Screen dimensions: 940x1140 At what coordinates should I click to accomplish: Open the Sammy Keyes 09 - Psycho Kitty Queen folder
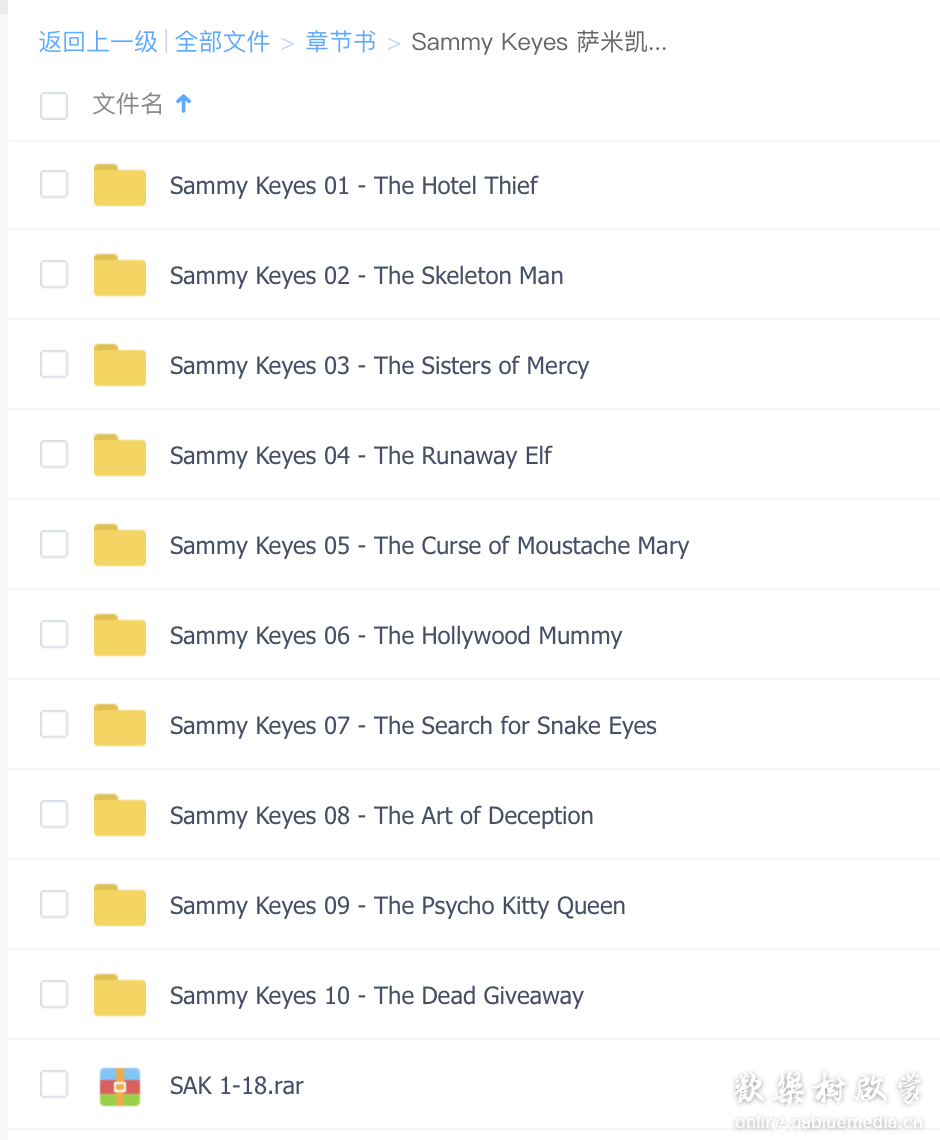pos(398,905)
